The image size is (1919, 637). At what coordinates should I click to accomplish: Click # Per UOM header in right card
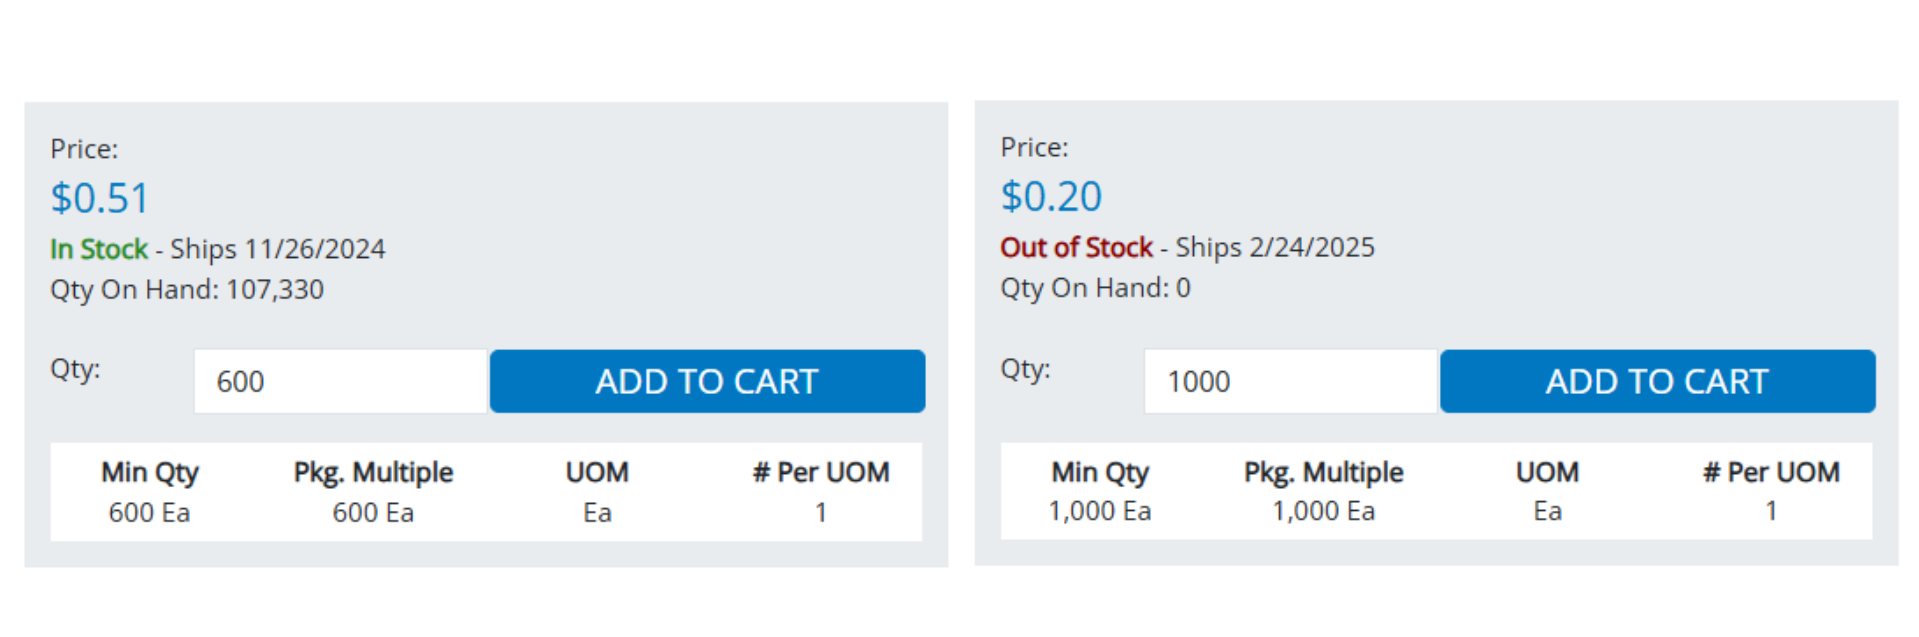(x=1771, y=472)
